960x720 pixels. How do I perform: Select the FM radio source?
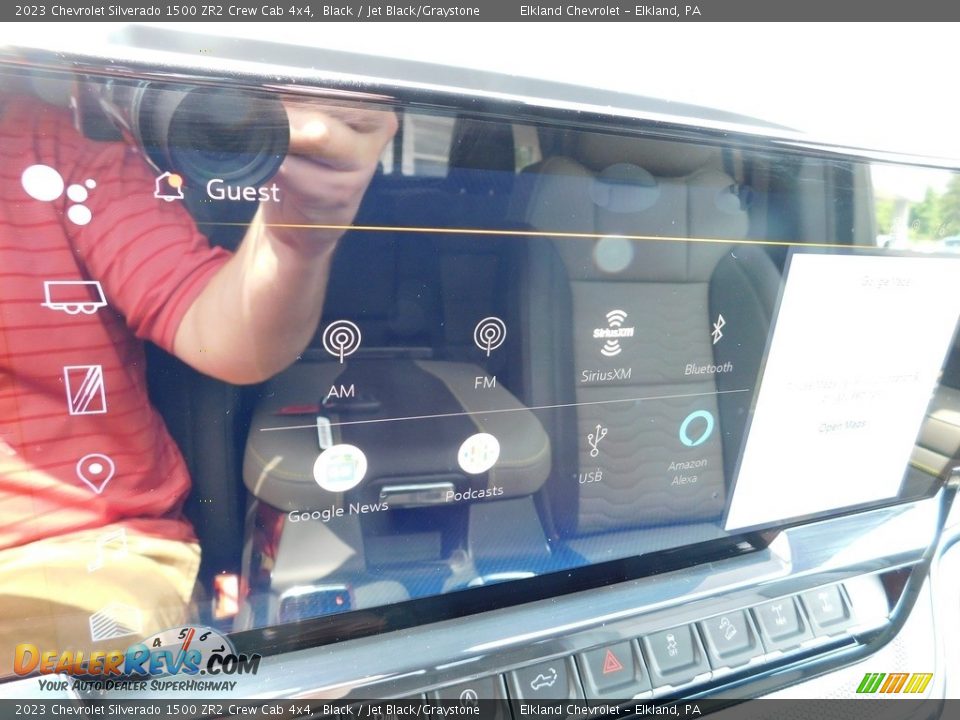point(489,353)
